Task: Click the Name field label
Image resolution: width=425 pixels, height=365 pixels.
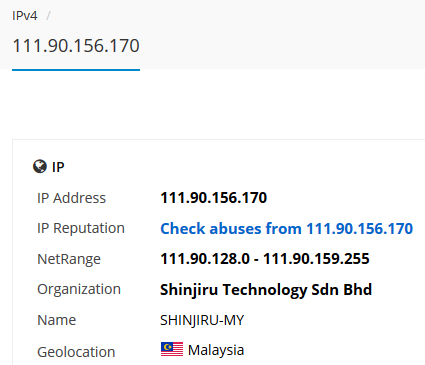Action: 57,320
